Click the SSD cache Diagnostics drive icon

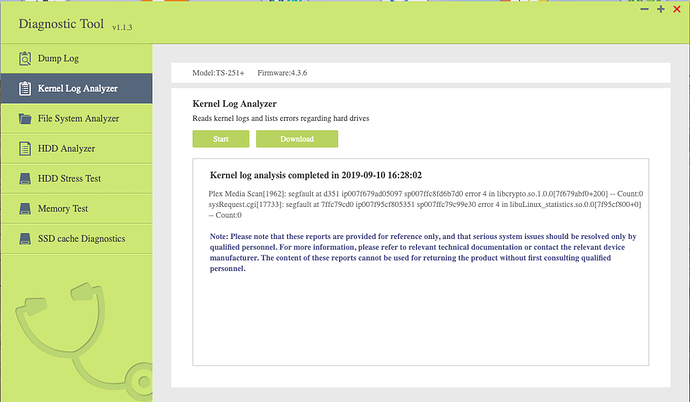pyautogui.click(x=25, y=238)
